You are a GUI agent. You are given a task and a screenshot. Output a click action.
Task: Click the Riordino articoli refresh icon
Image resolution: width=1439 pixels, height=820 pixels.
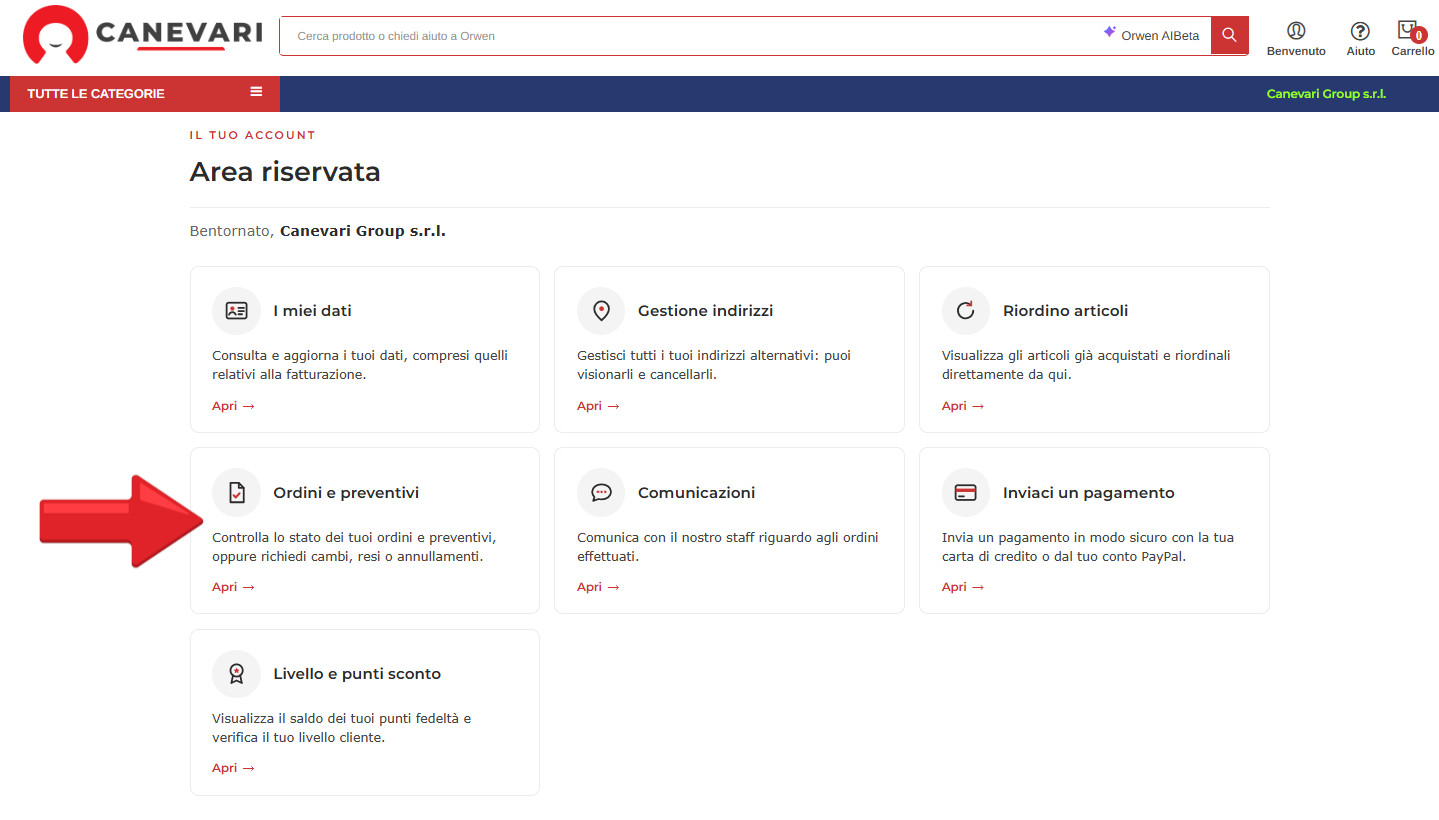click(x=966, y=311)
